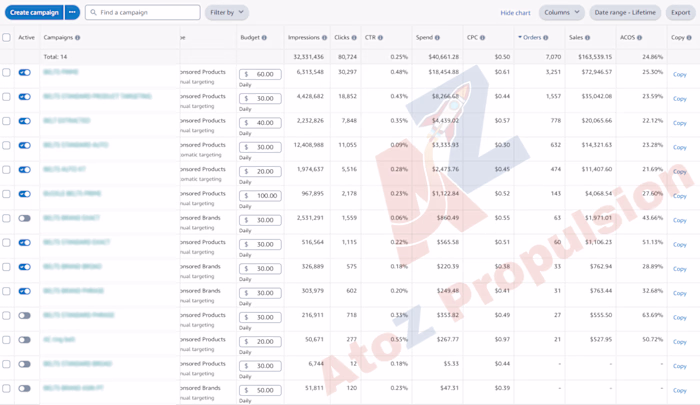
Task: Select checkbox for row with 4,428,682 impressions
Action: [6, 96]
